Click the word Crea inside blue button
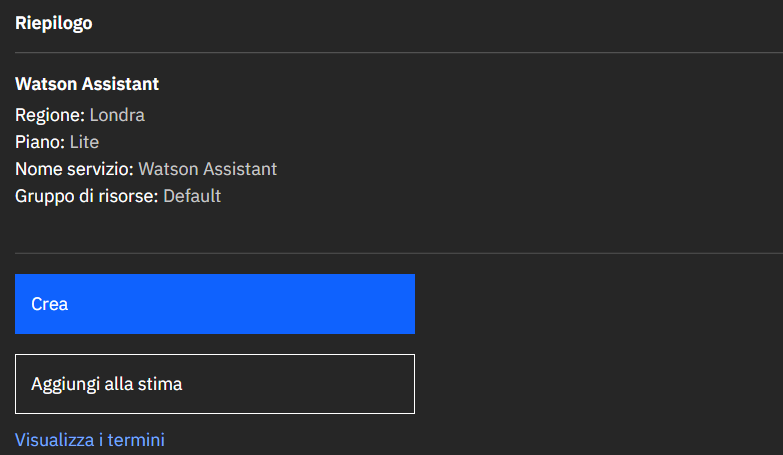The width and height of the screenshot is (783, 455). coord(49,304)
